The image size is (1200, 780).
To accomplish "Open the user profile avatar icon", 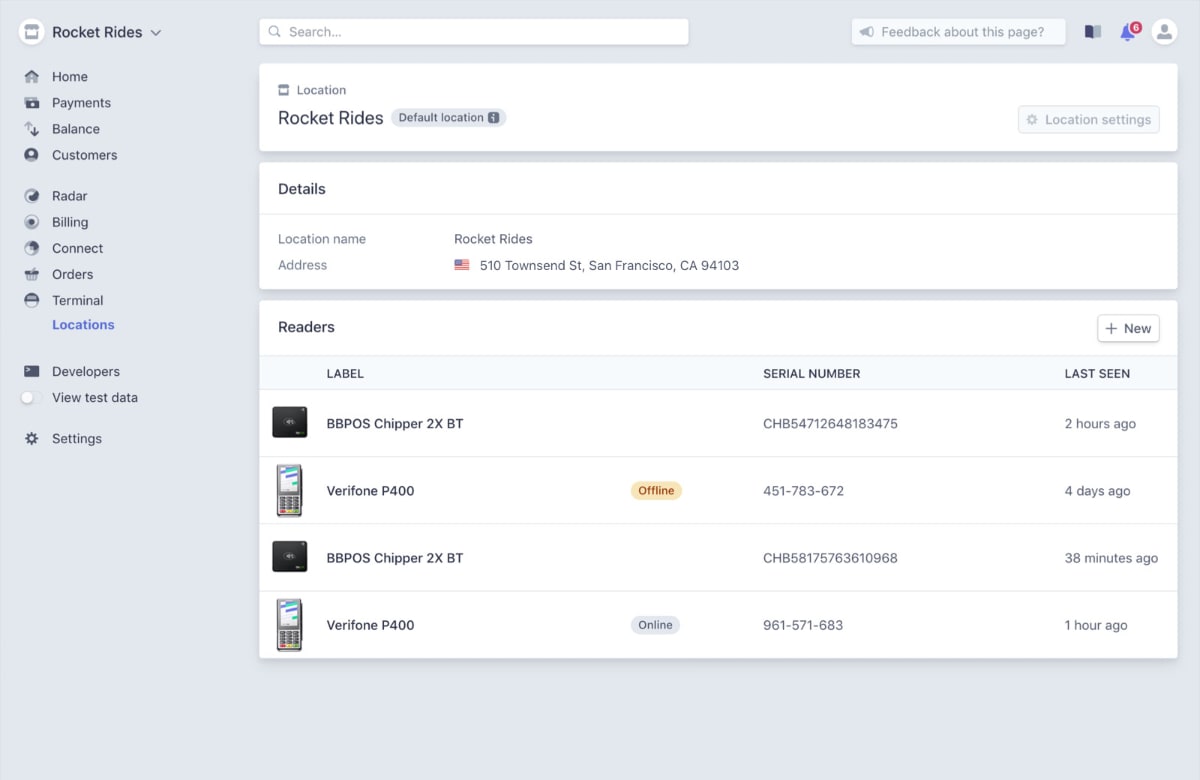I will (x=1164, y=32).
